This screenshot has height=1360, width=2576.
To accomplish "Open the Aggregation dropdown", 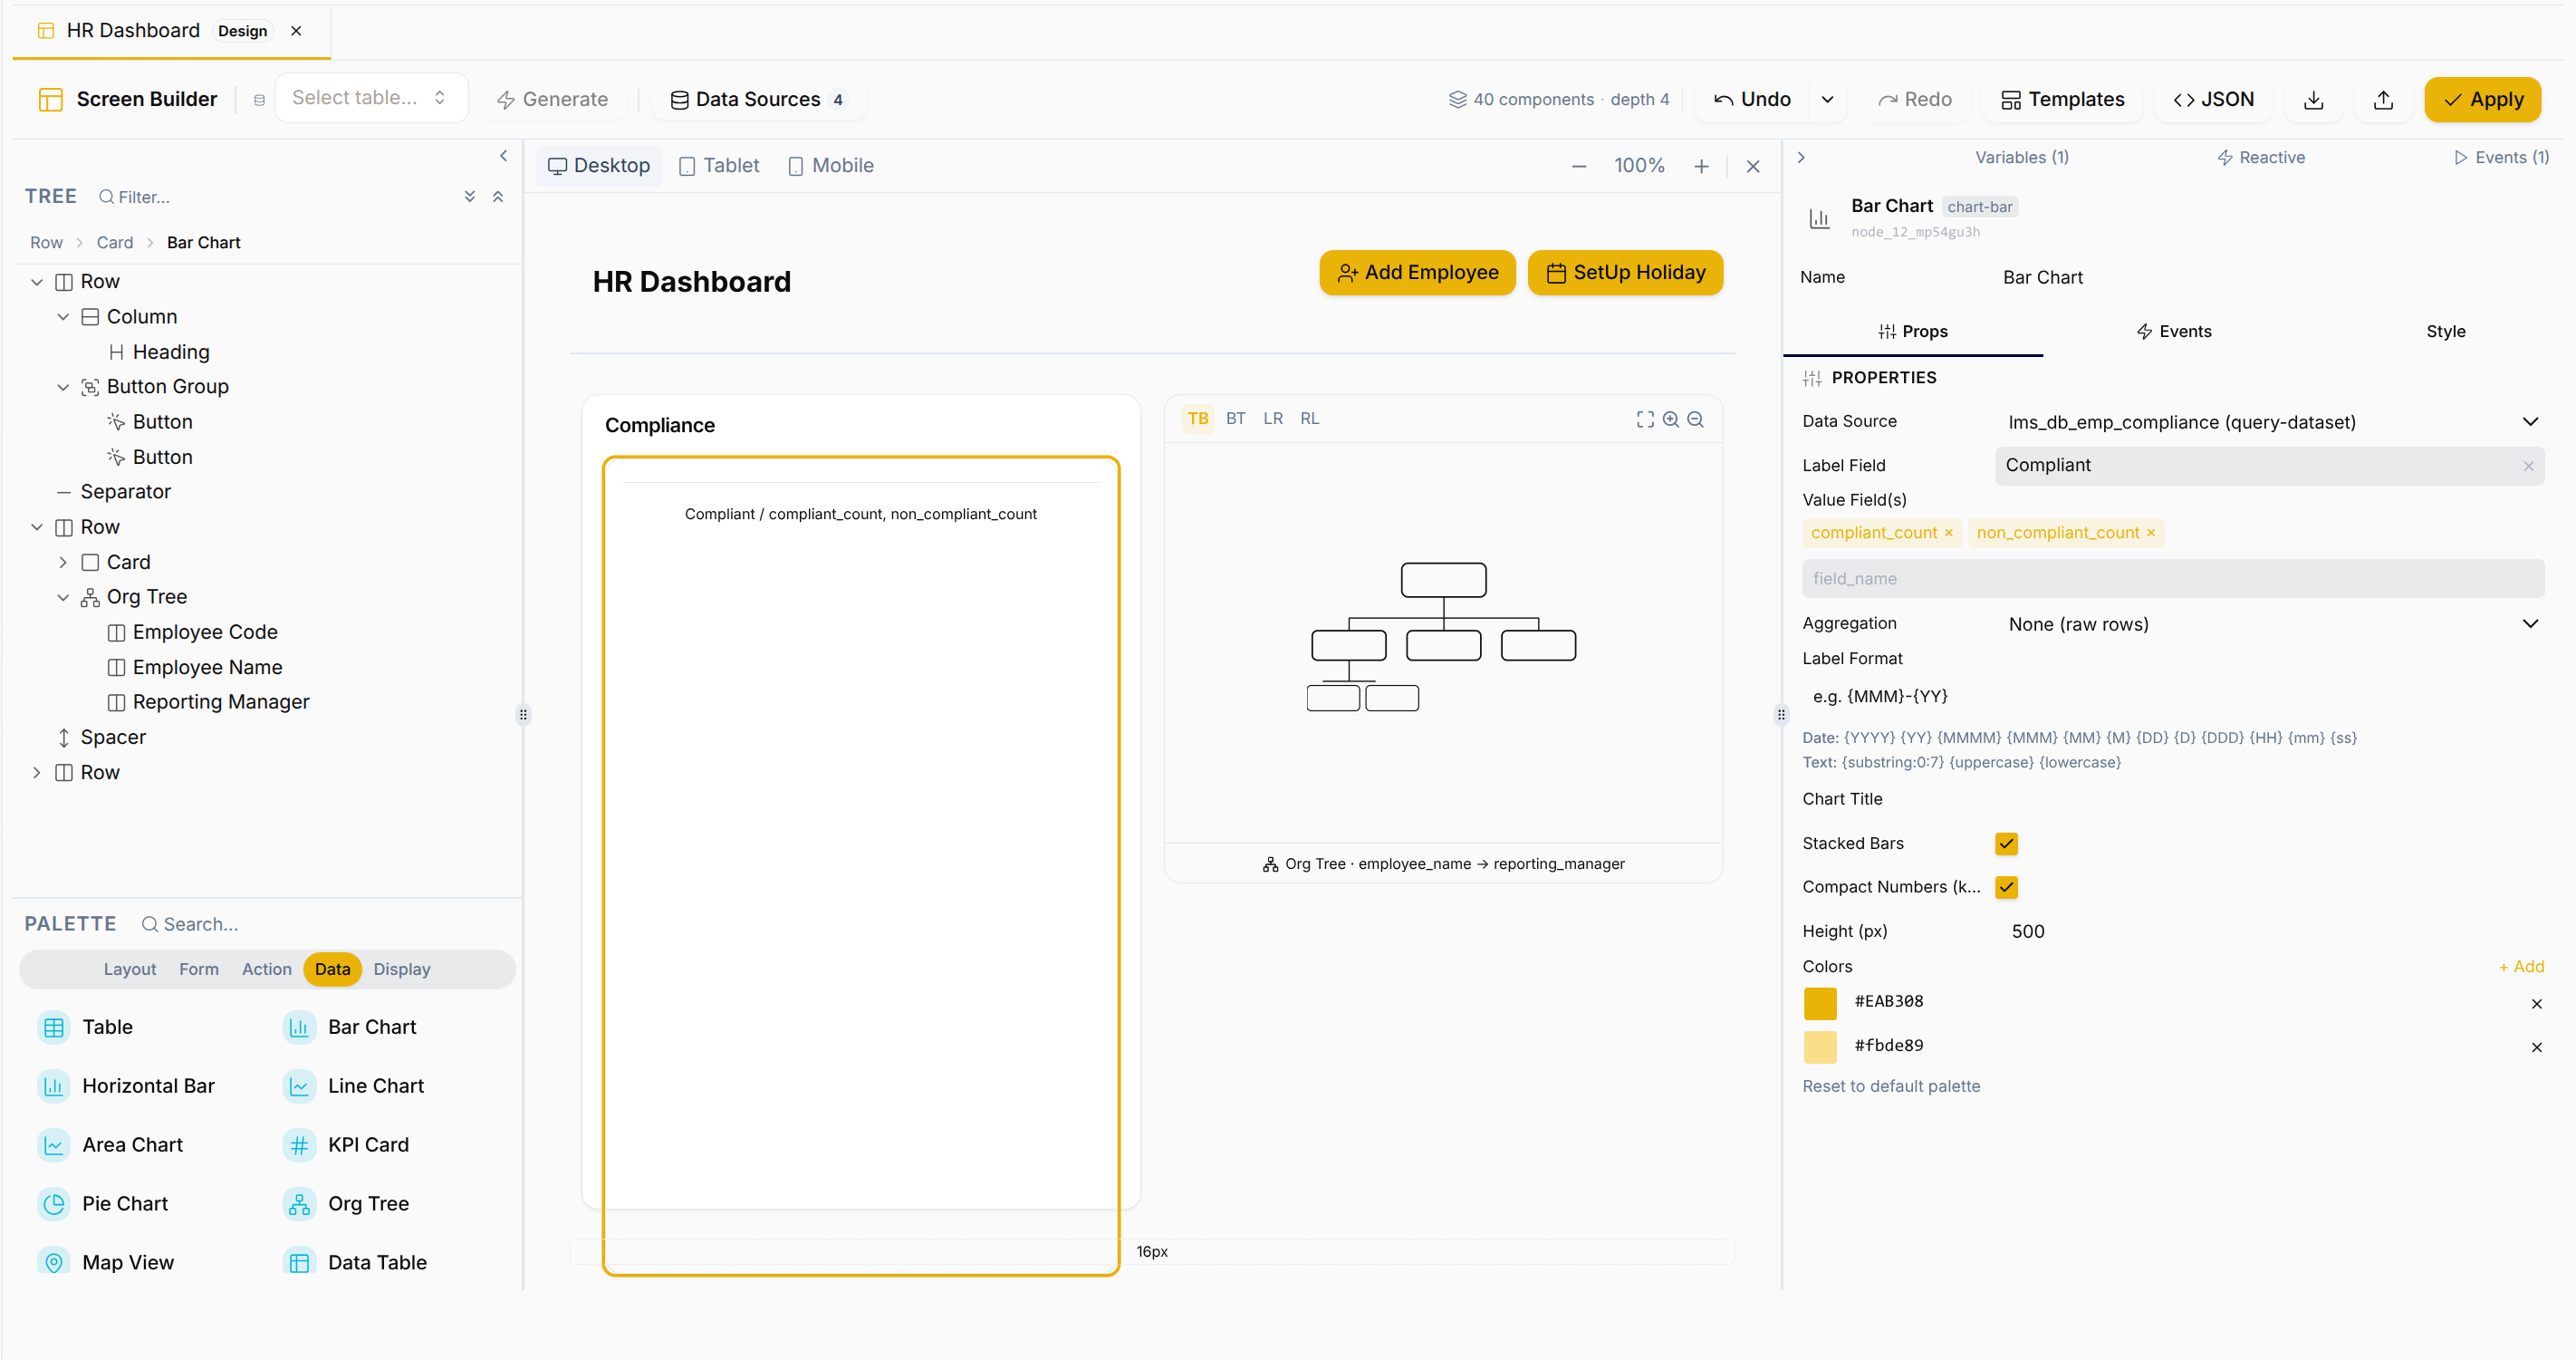I will 2270,624.
